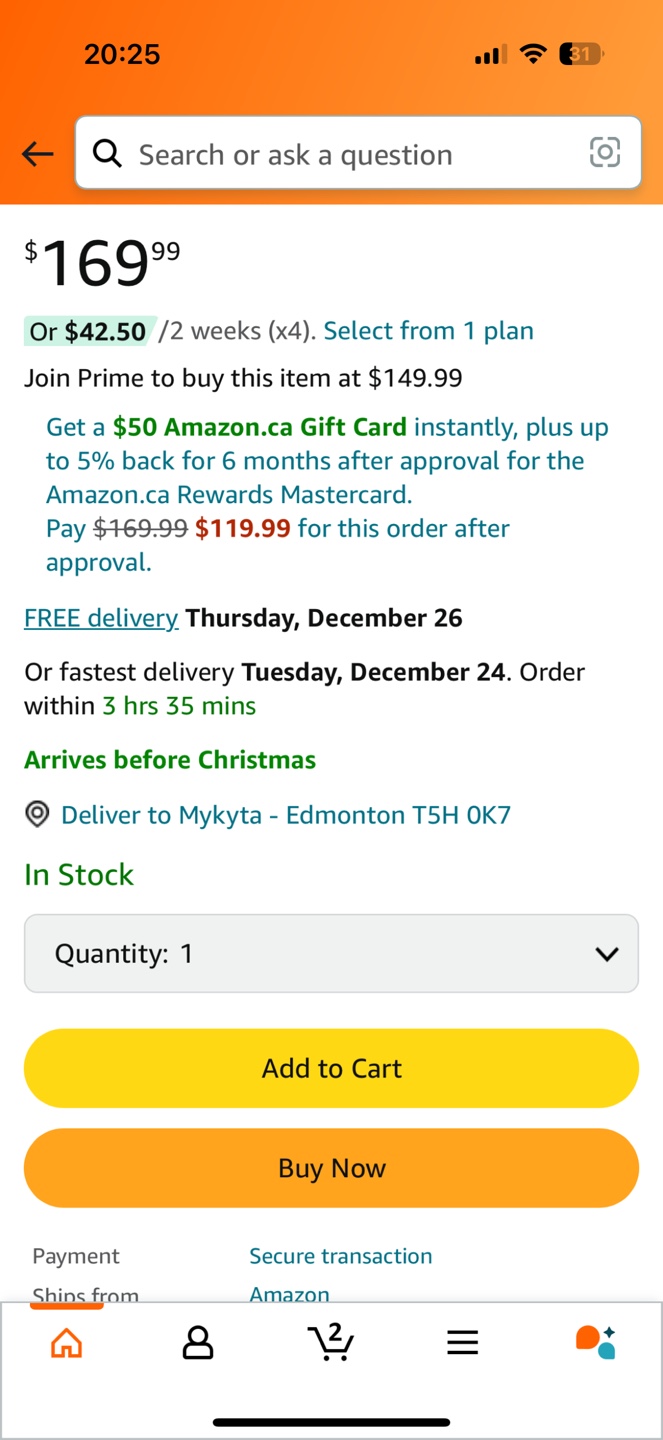This screenshot has height=1440, width=663.
Task: Open the Home tab icon
Action: tap(66, 1343)
